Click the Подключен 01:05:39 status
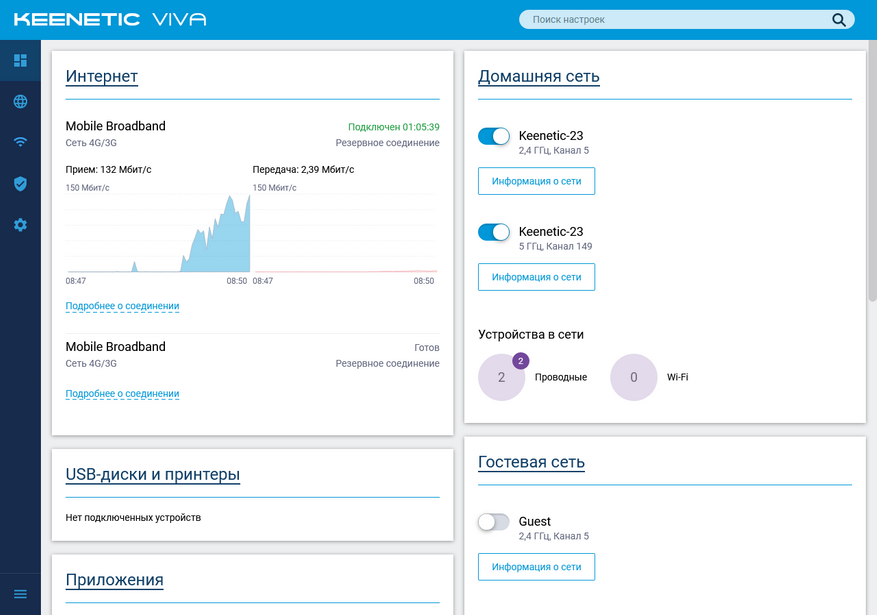877x615 pixels. (x=394, y=127)
